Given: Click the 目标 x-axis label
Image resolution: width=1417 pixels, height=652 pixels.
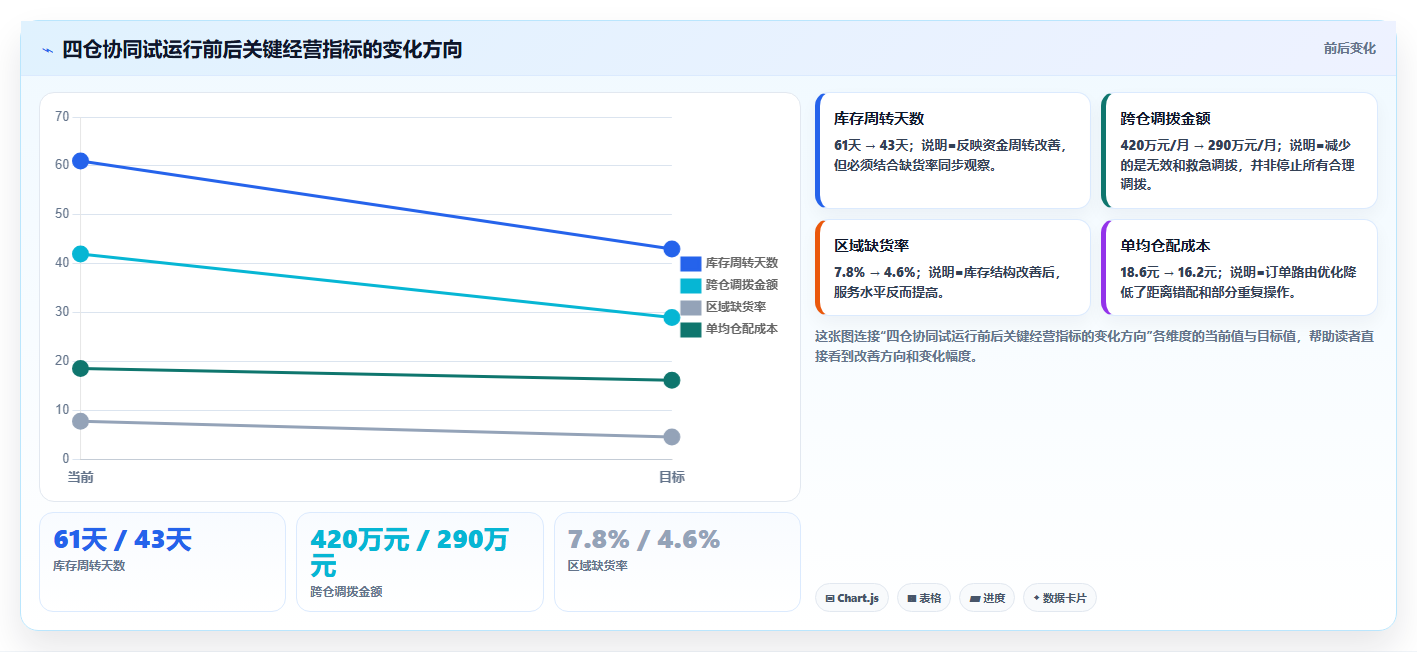Looking at the screenshot, I should (672, 477).
